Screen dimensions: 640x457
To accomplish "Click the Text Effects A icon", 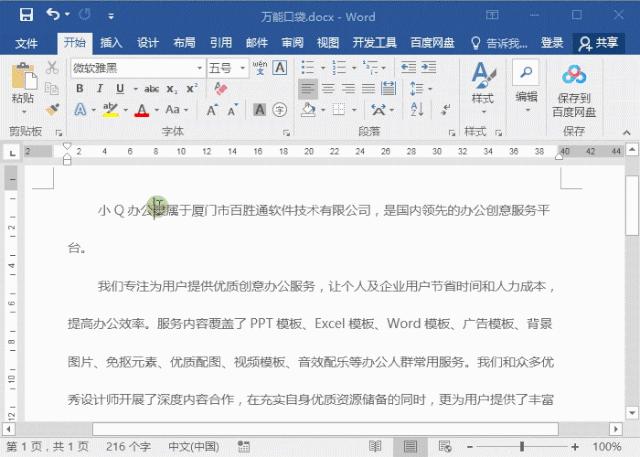I will [80, 110].
